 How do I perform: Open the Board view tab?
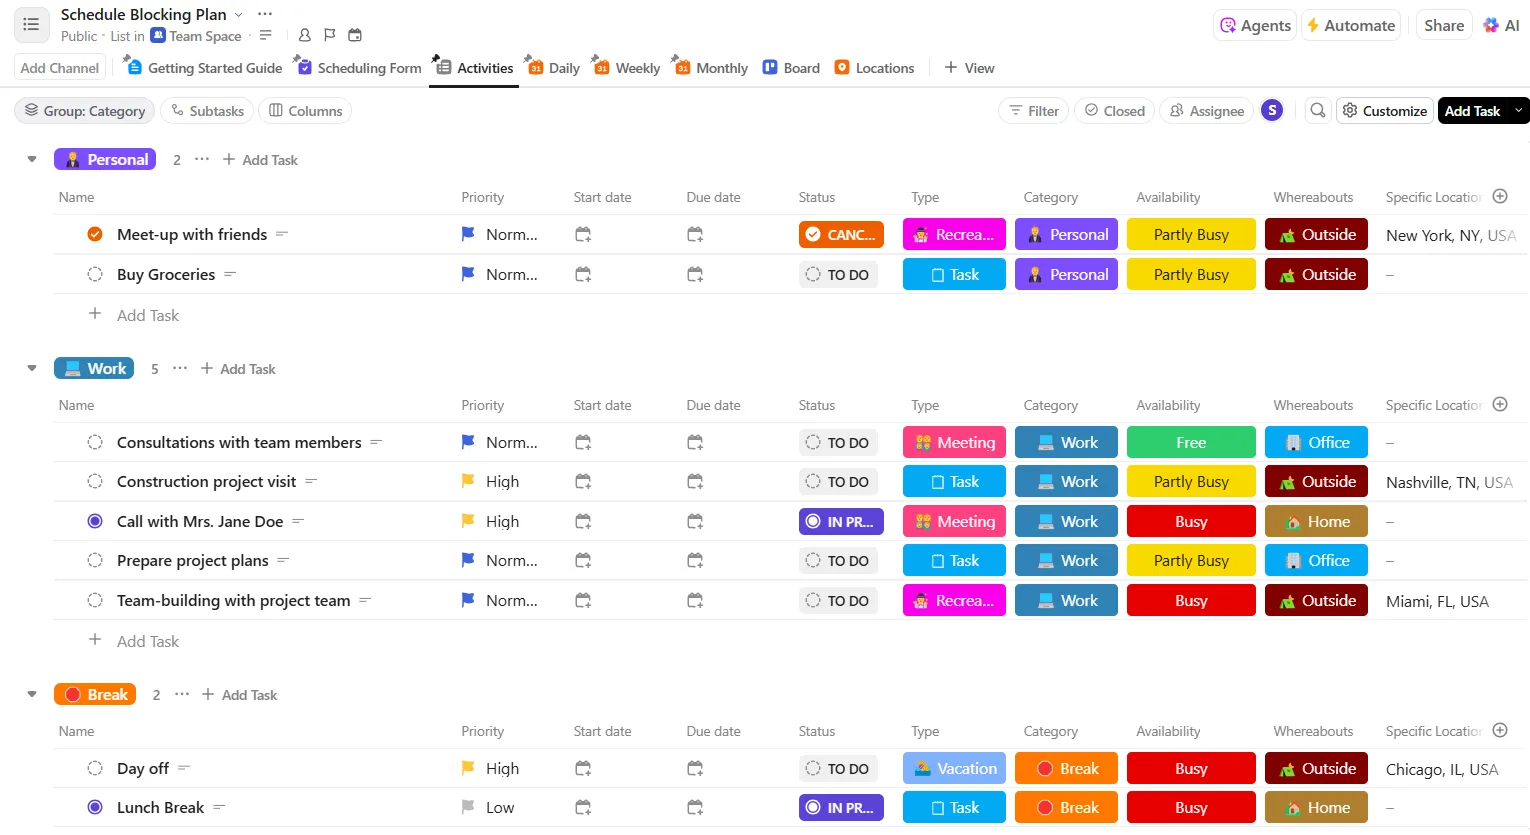click(x=791, y=68)
